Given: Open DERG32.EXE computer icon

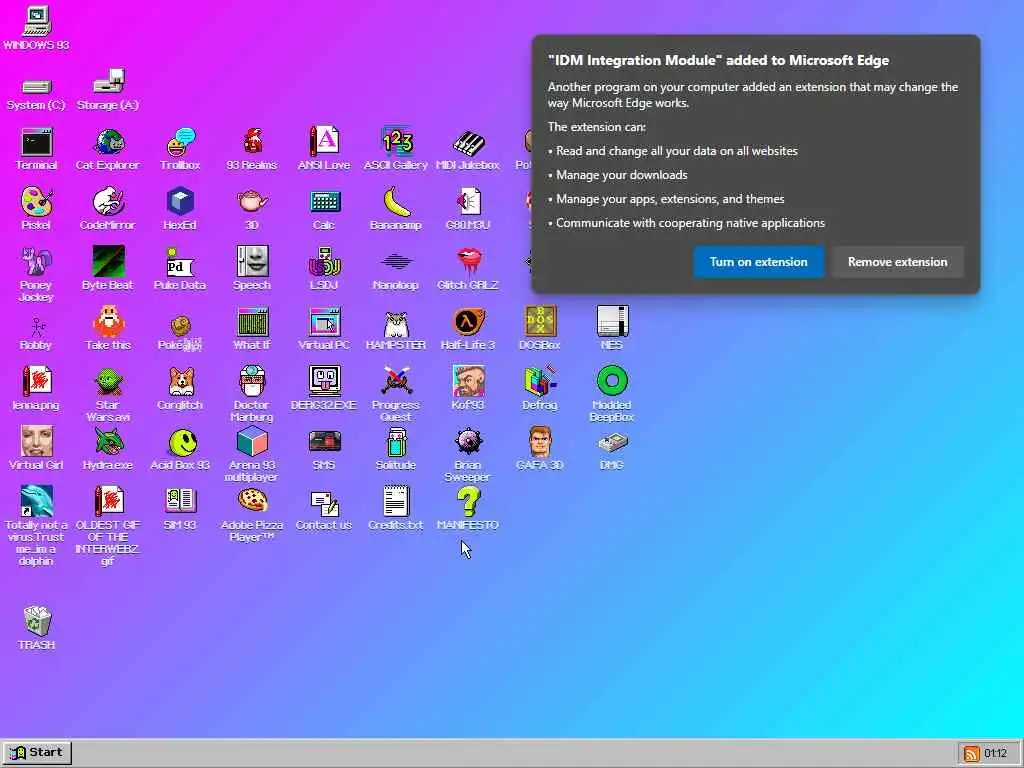Looking at the screenshot, I should [324, 381].
